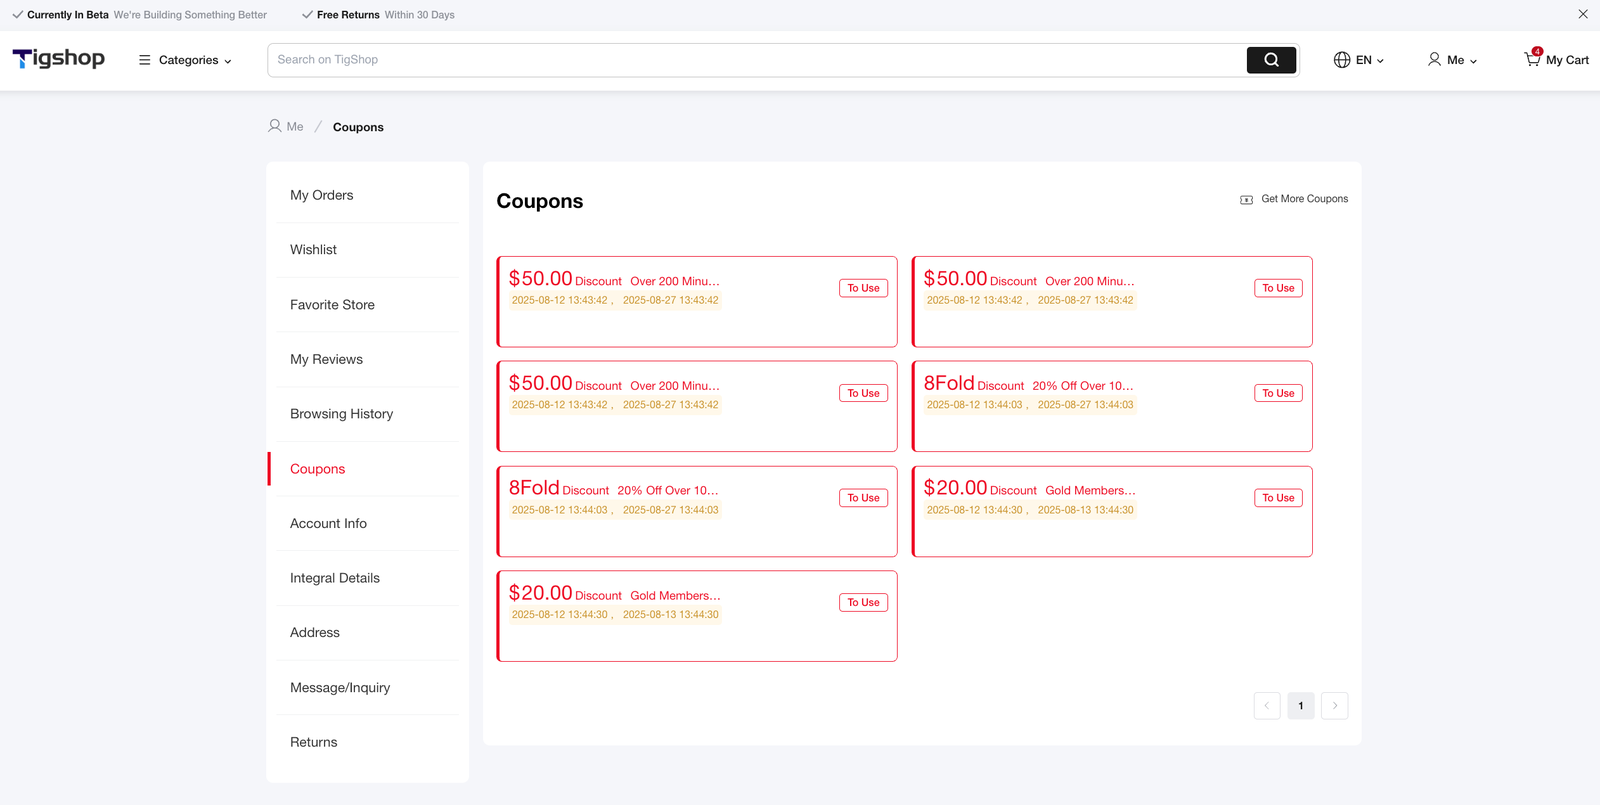Click the globe language icon
The width and height of the screenshot is (1600, 805).
(1342, 60)
